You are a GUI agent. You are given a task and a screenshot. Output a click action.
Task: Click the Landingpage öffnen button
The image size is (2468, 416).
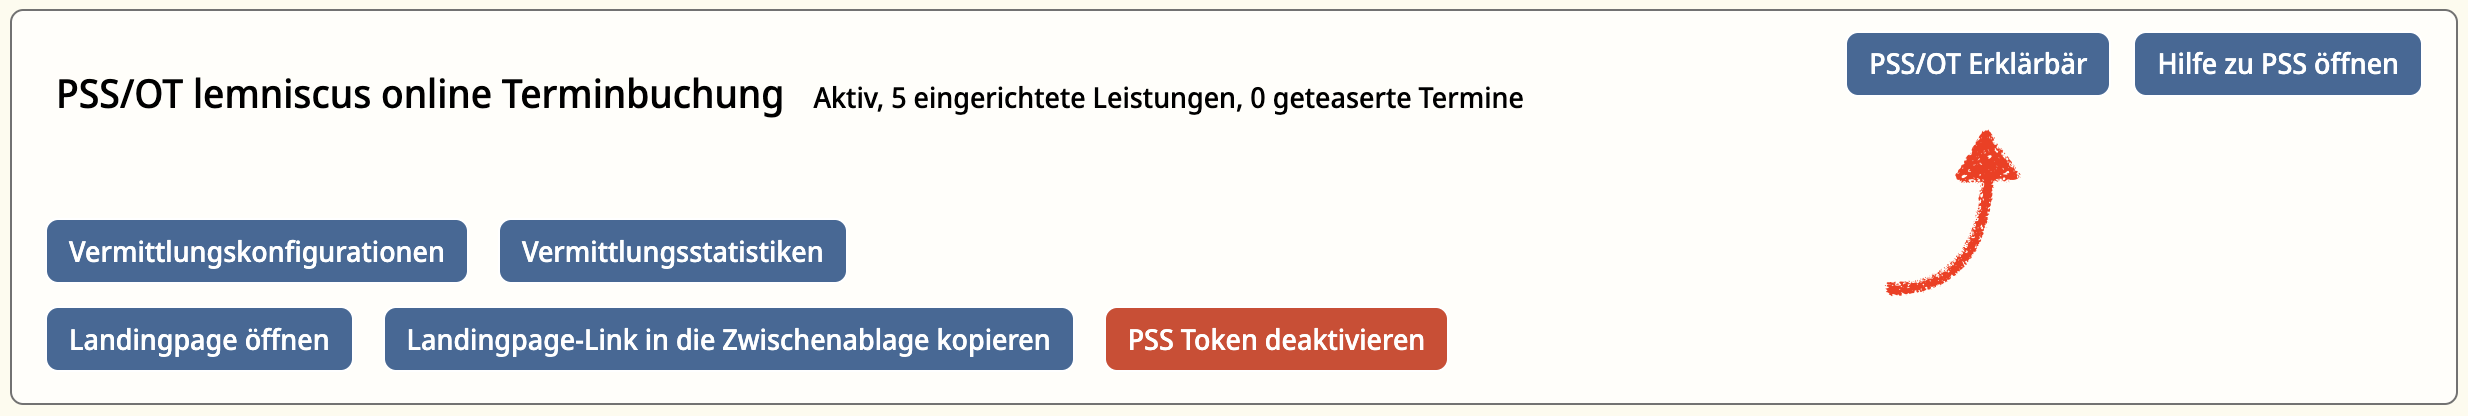point(199,339)
